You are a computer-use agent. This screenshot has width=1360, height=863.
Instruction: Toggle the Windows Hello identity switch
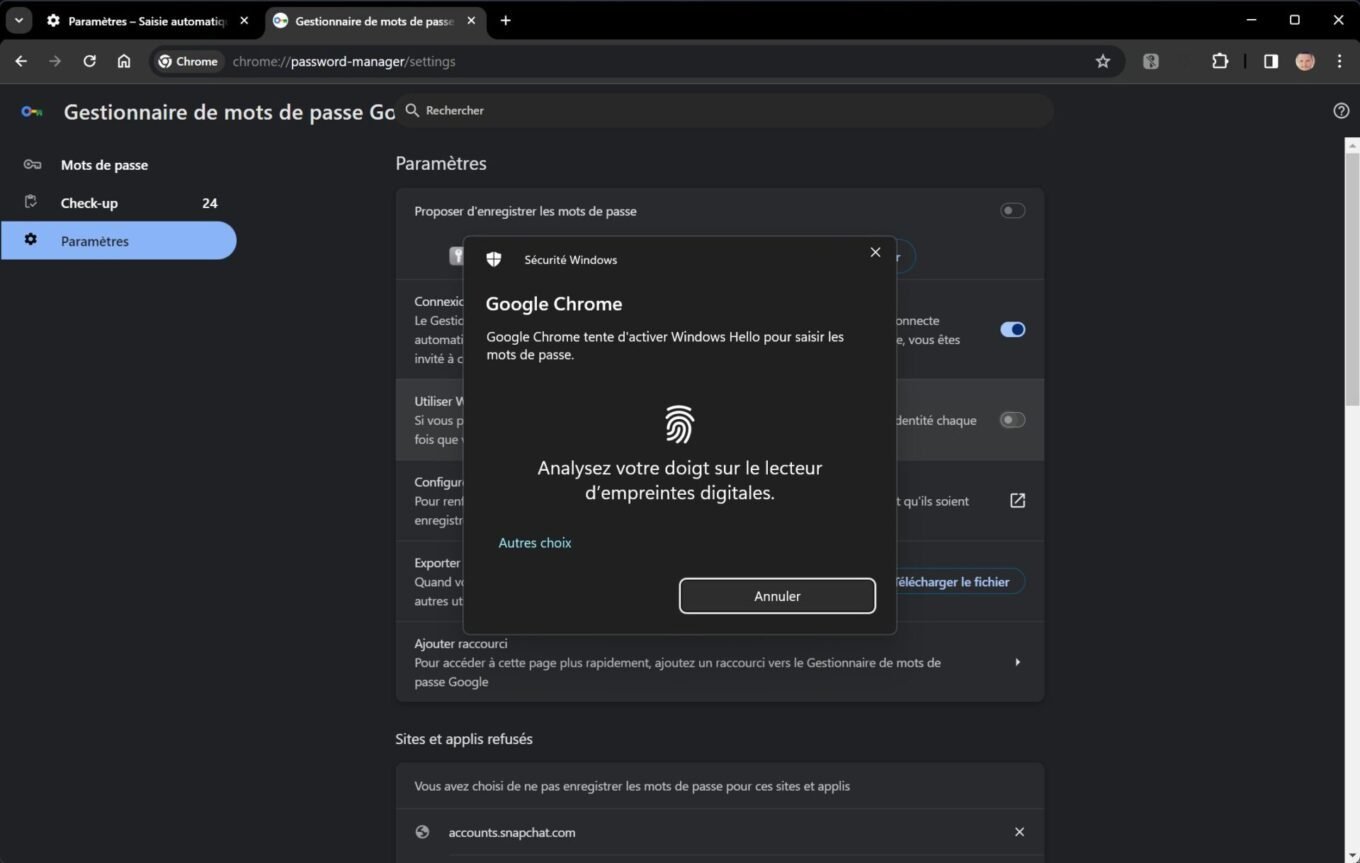pos(1012,420)
